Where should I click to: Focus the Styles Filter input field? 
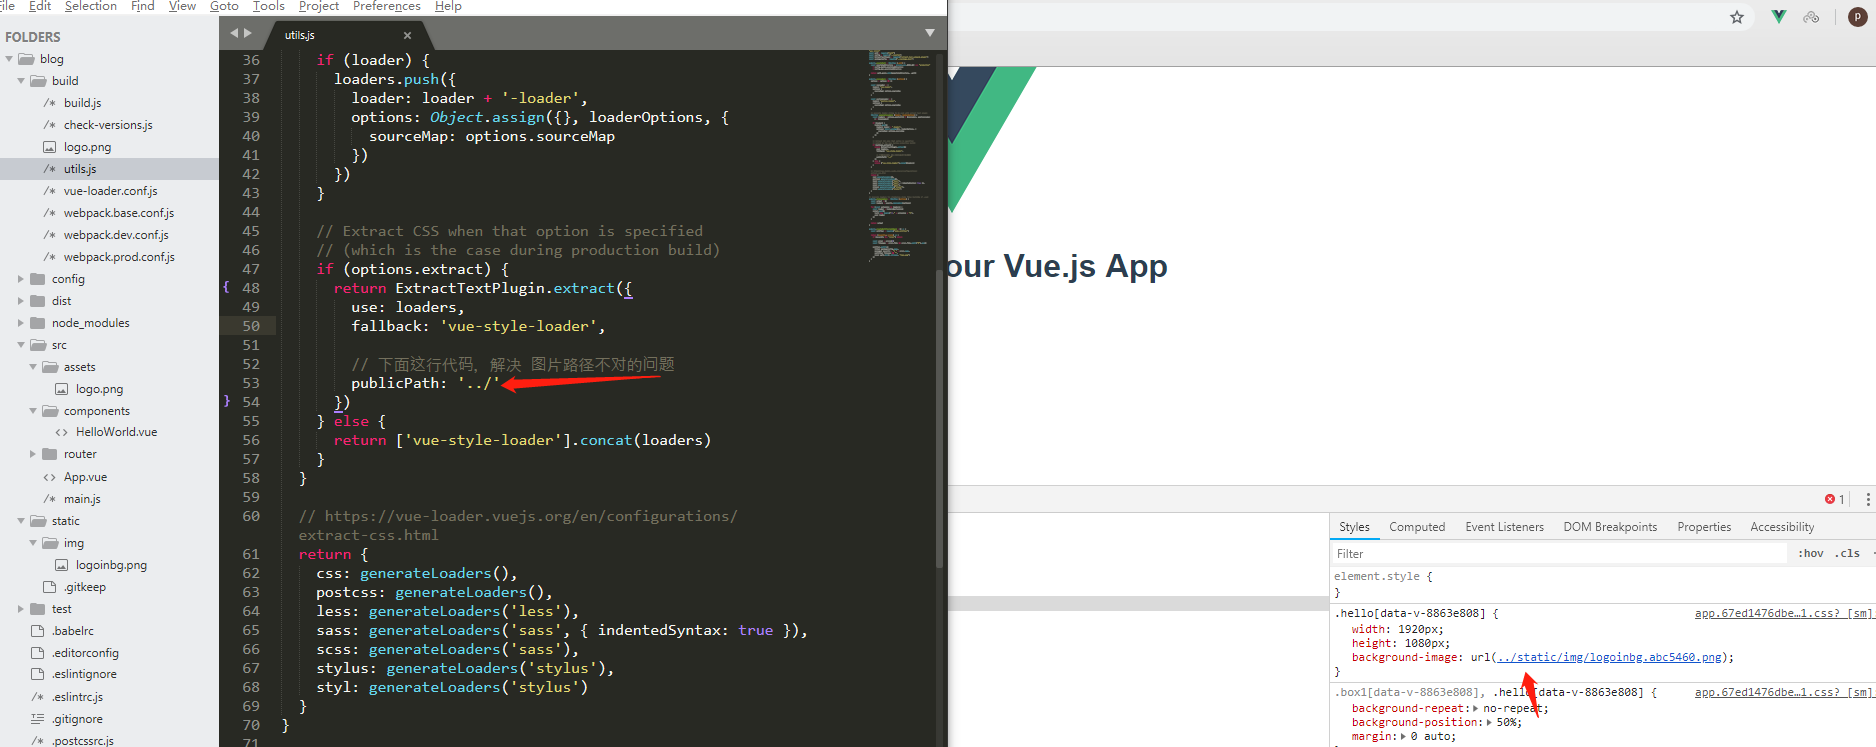[x=1560, y=553]
